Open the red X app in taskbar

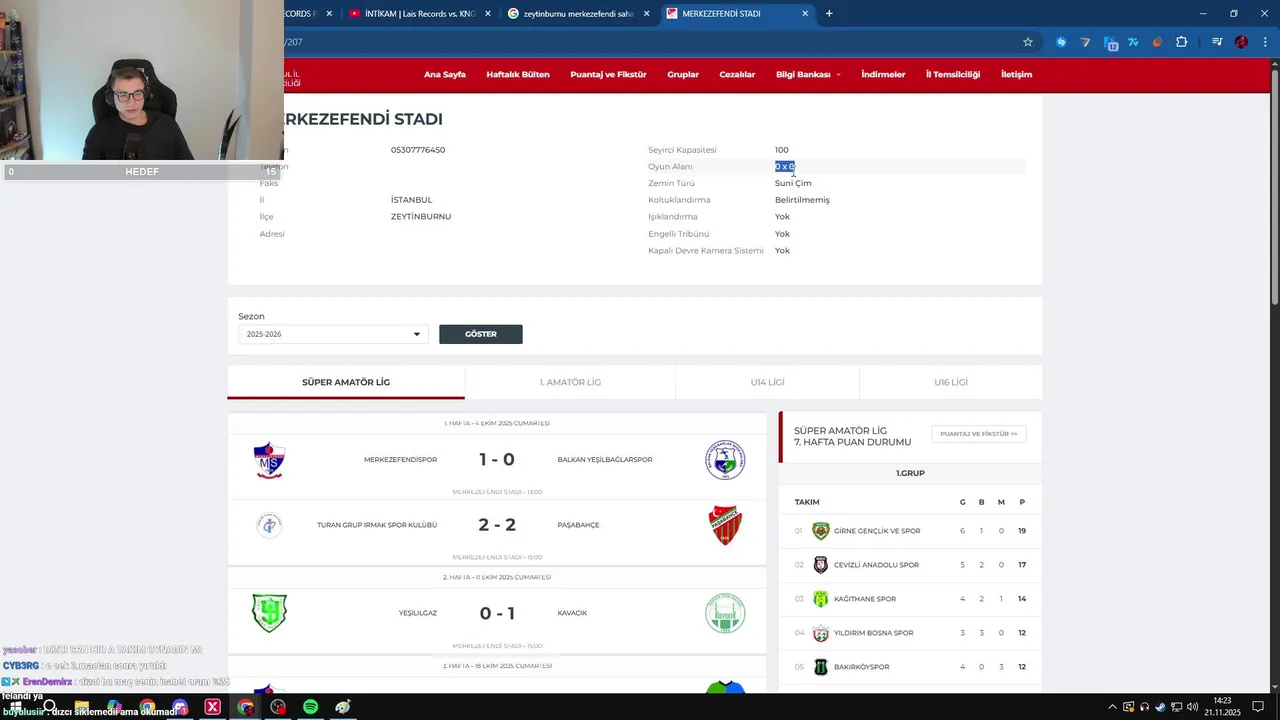pyautogui.click(x=212, y=707)
